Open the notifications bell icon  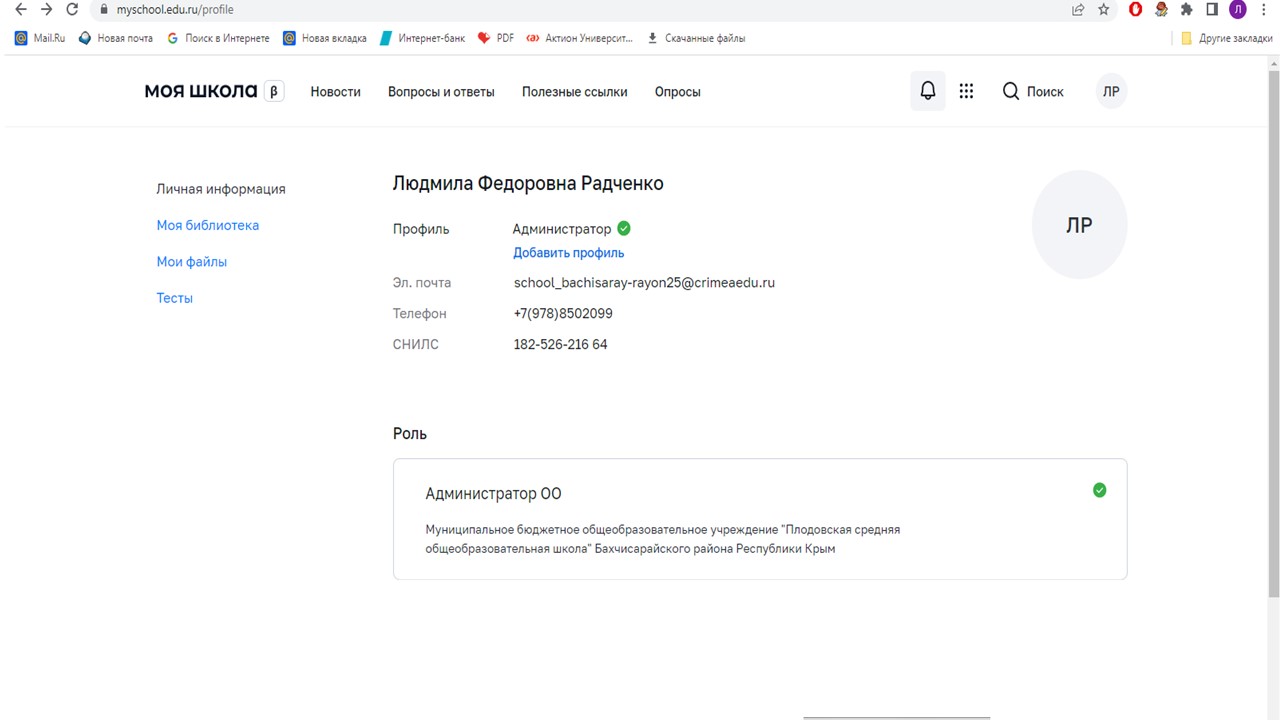pyautogui.click(x=928, y=91)
